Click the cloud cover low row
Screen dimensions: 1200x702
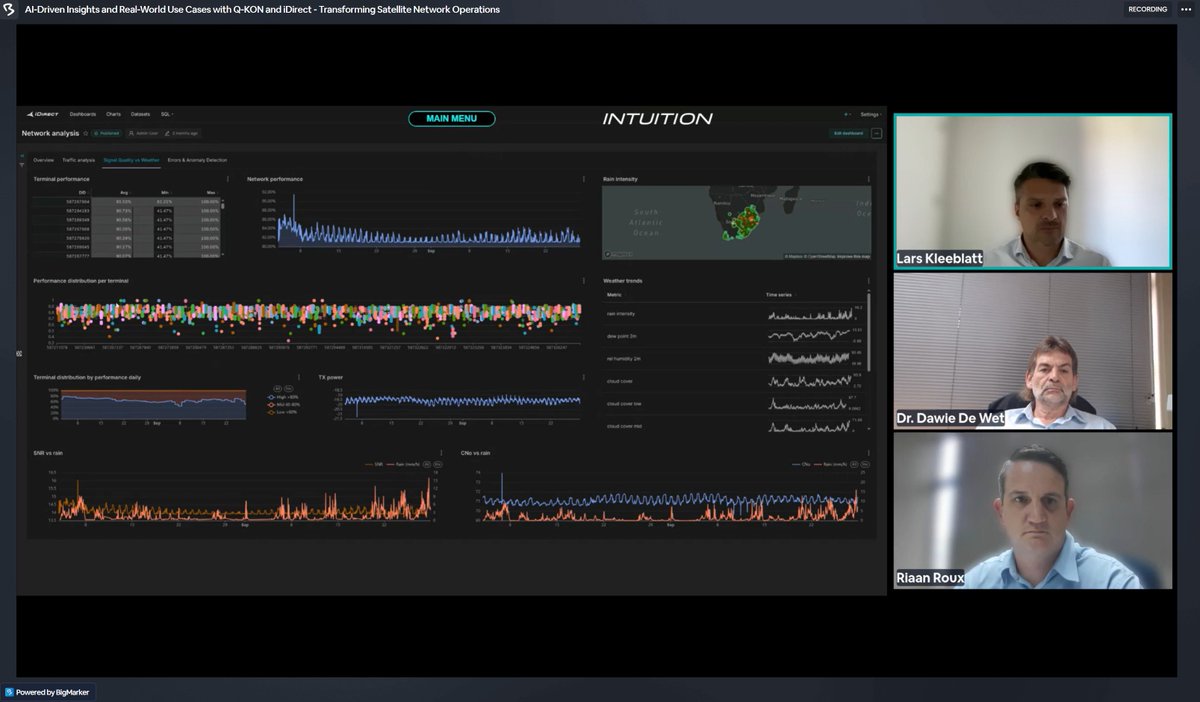point(735,403)
